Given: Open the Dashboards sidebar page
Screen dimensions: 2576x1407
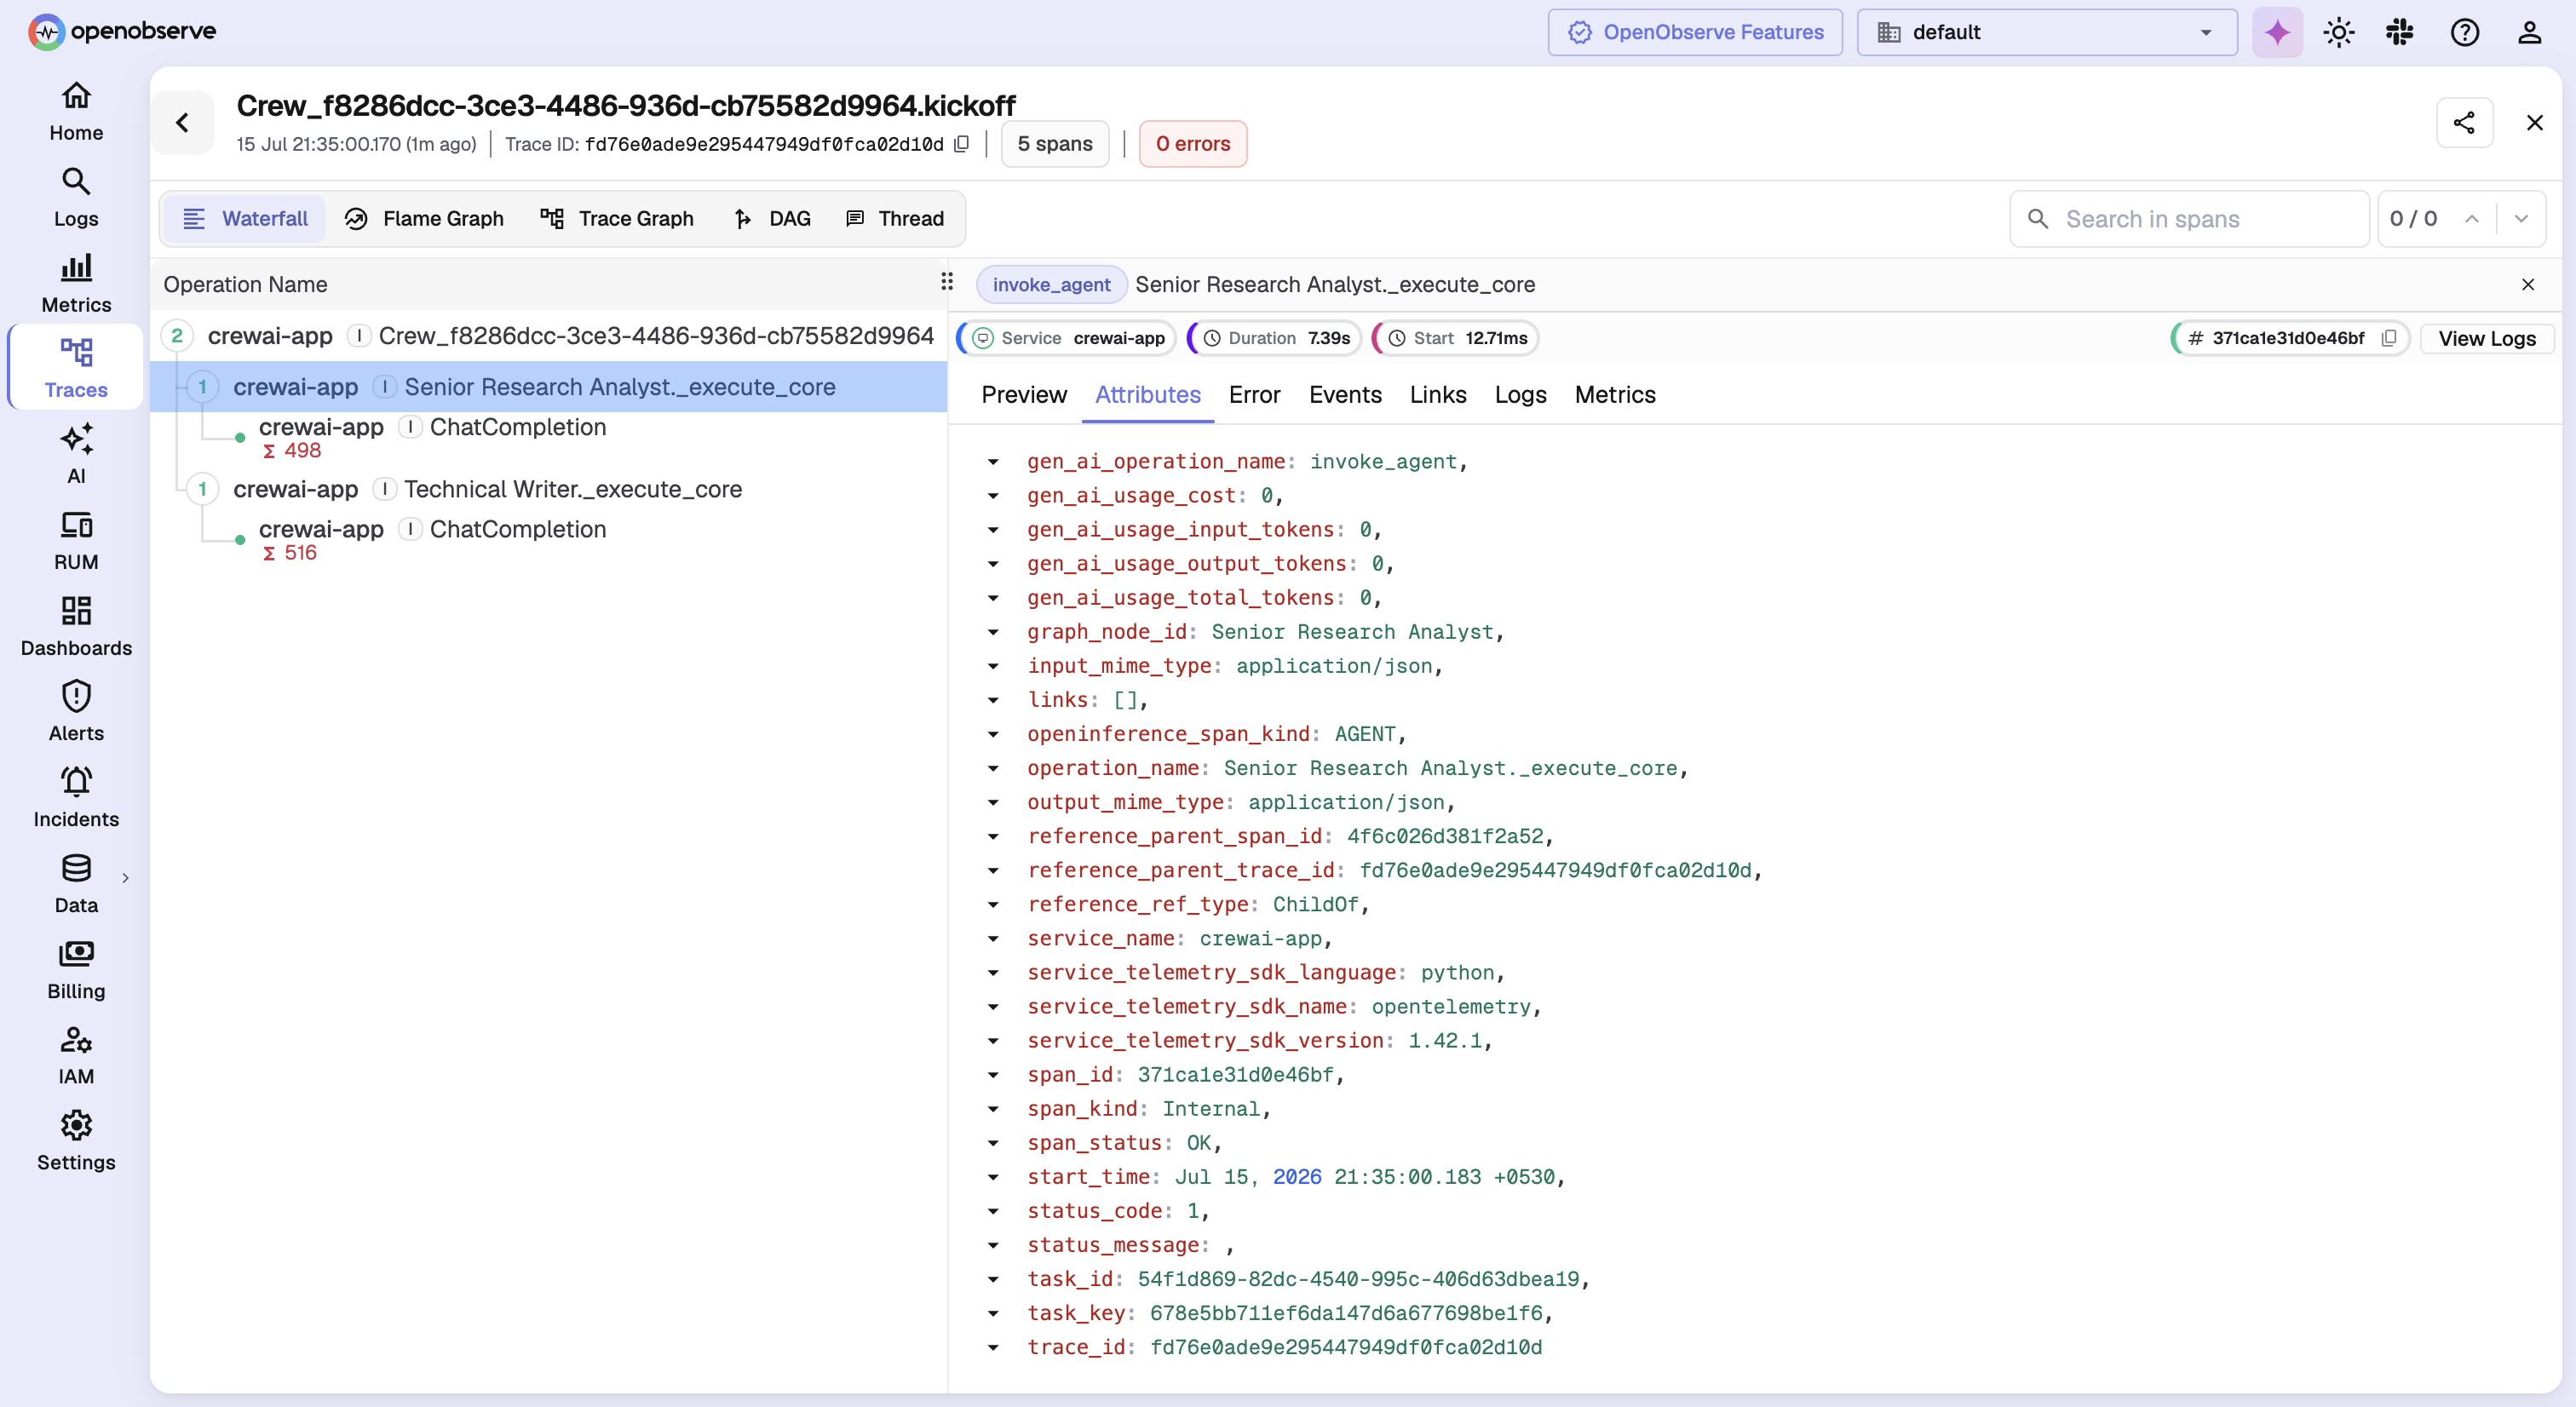Looking at the screenshot, I should [76, 626].
